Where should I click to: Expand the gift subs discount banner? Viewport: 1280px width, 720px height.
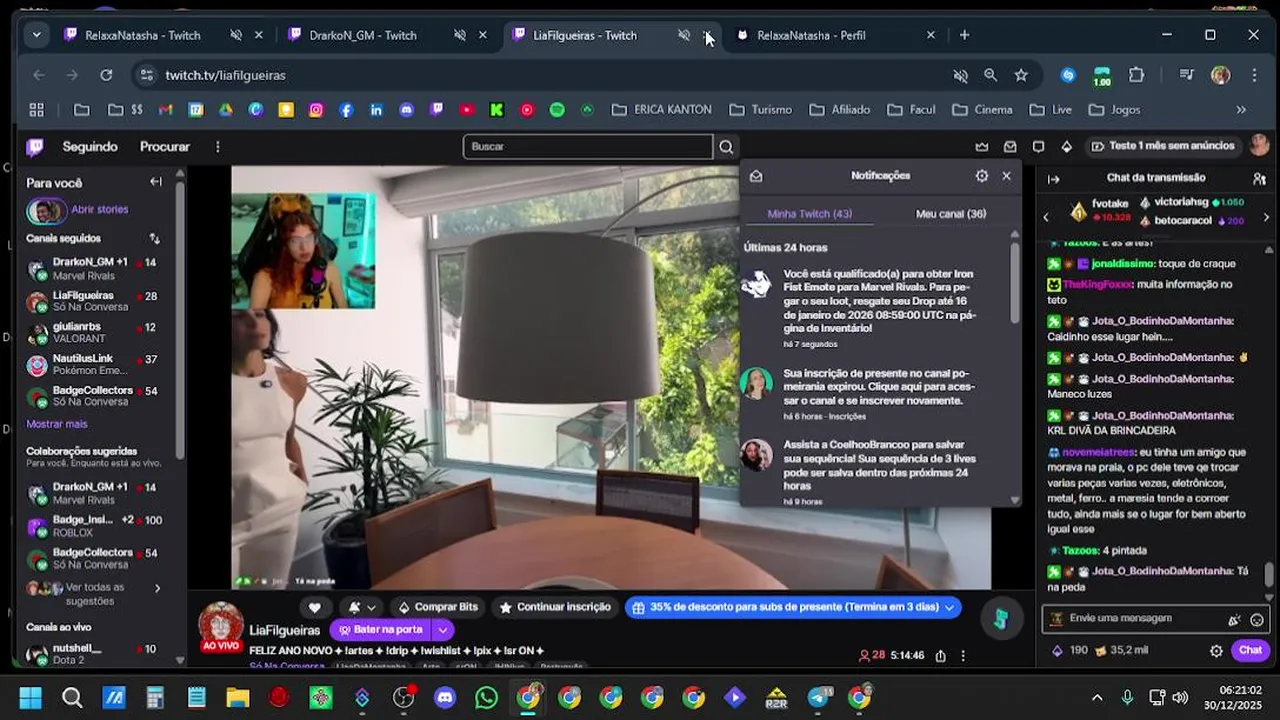tap(949, 607)
